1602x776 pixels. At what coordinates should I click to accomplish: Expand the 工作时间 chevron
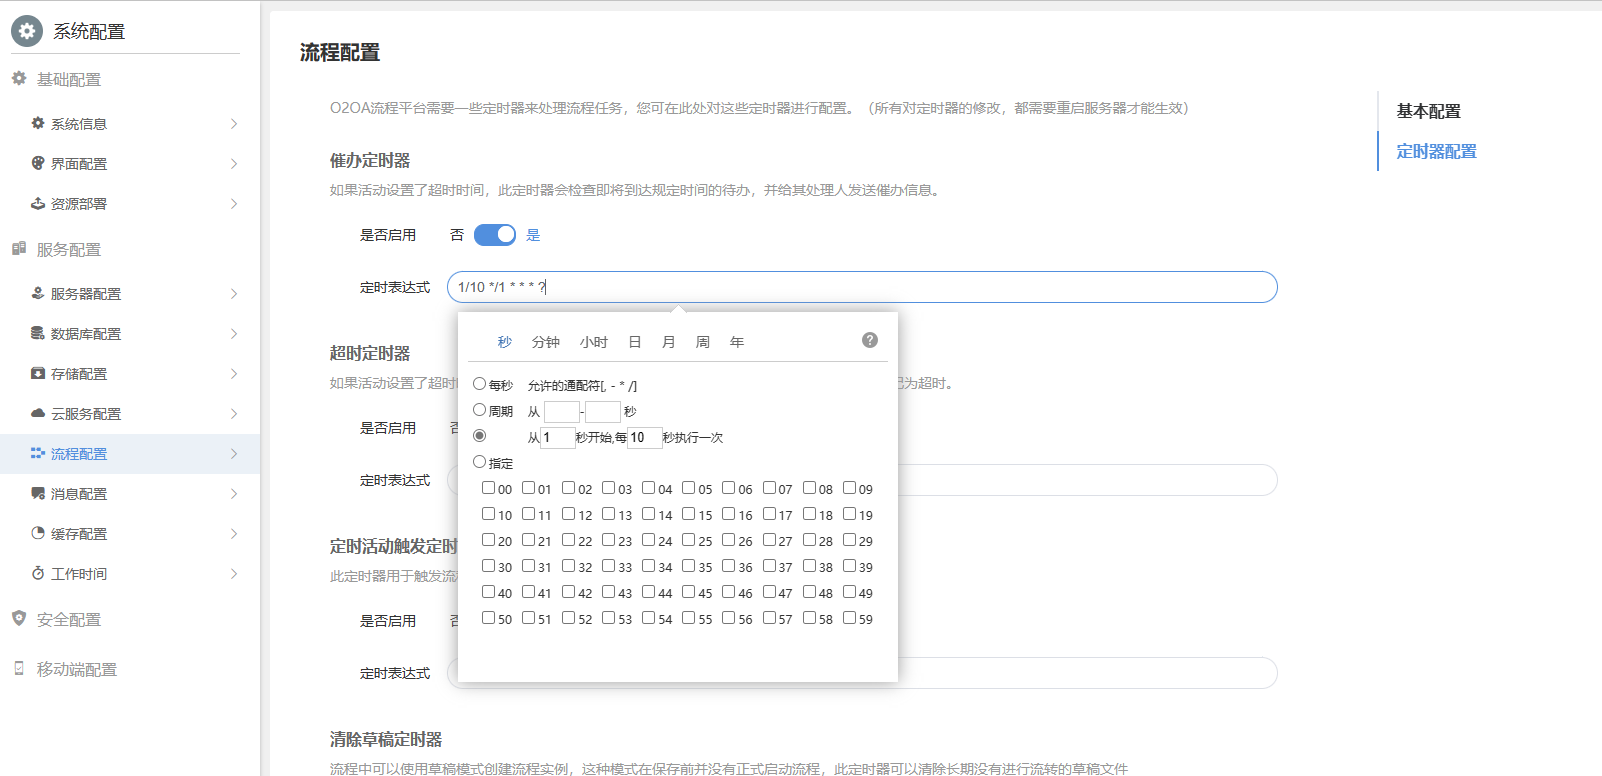pyautogui.click(x=234, y=574)
